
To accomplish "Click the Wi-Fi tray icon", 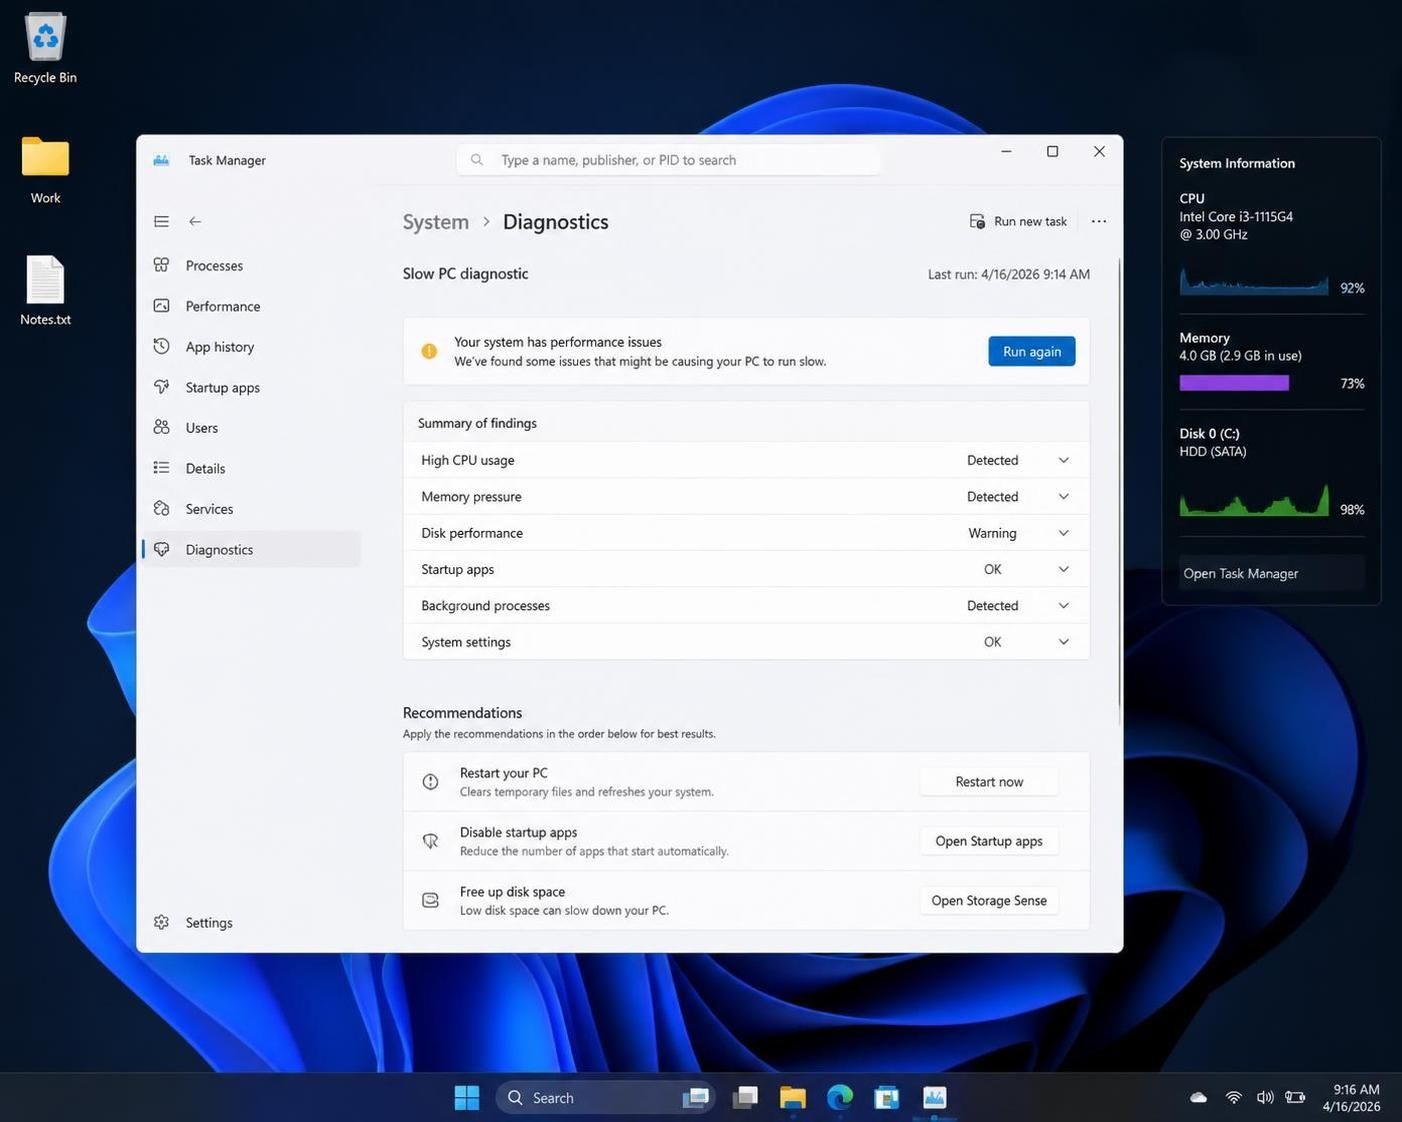I will (x=1234, y=1097).
